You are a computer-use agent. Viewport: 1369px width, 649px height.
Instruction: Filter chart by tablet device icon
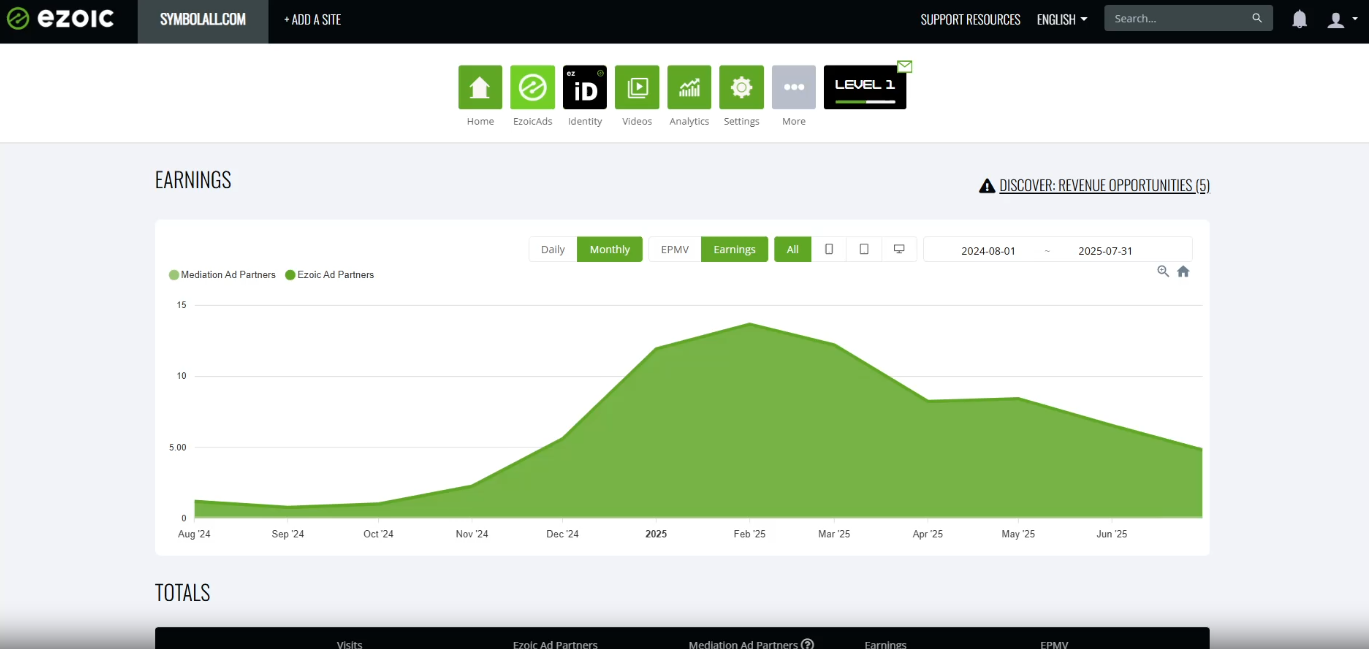tap(864, 249)
